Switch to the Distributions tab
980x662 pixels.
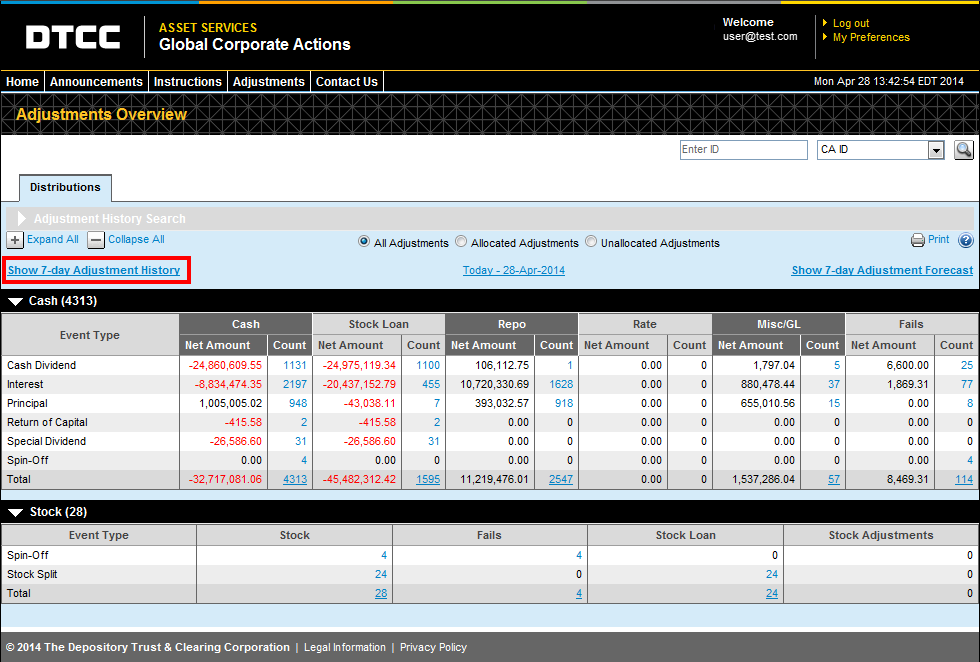(x=65, y=188)
